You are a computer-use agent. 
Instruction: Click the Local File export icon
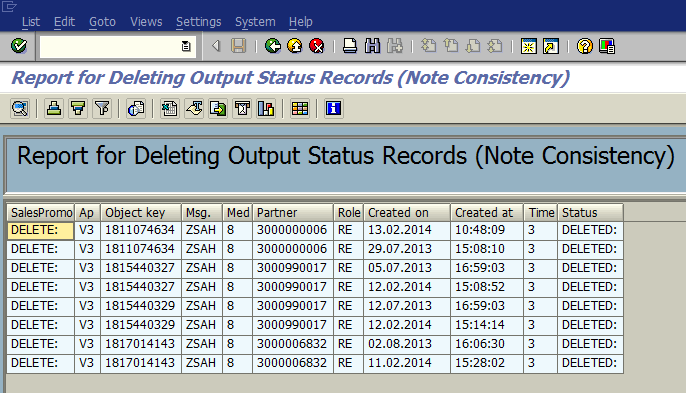[218, 109]
